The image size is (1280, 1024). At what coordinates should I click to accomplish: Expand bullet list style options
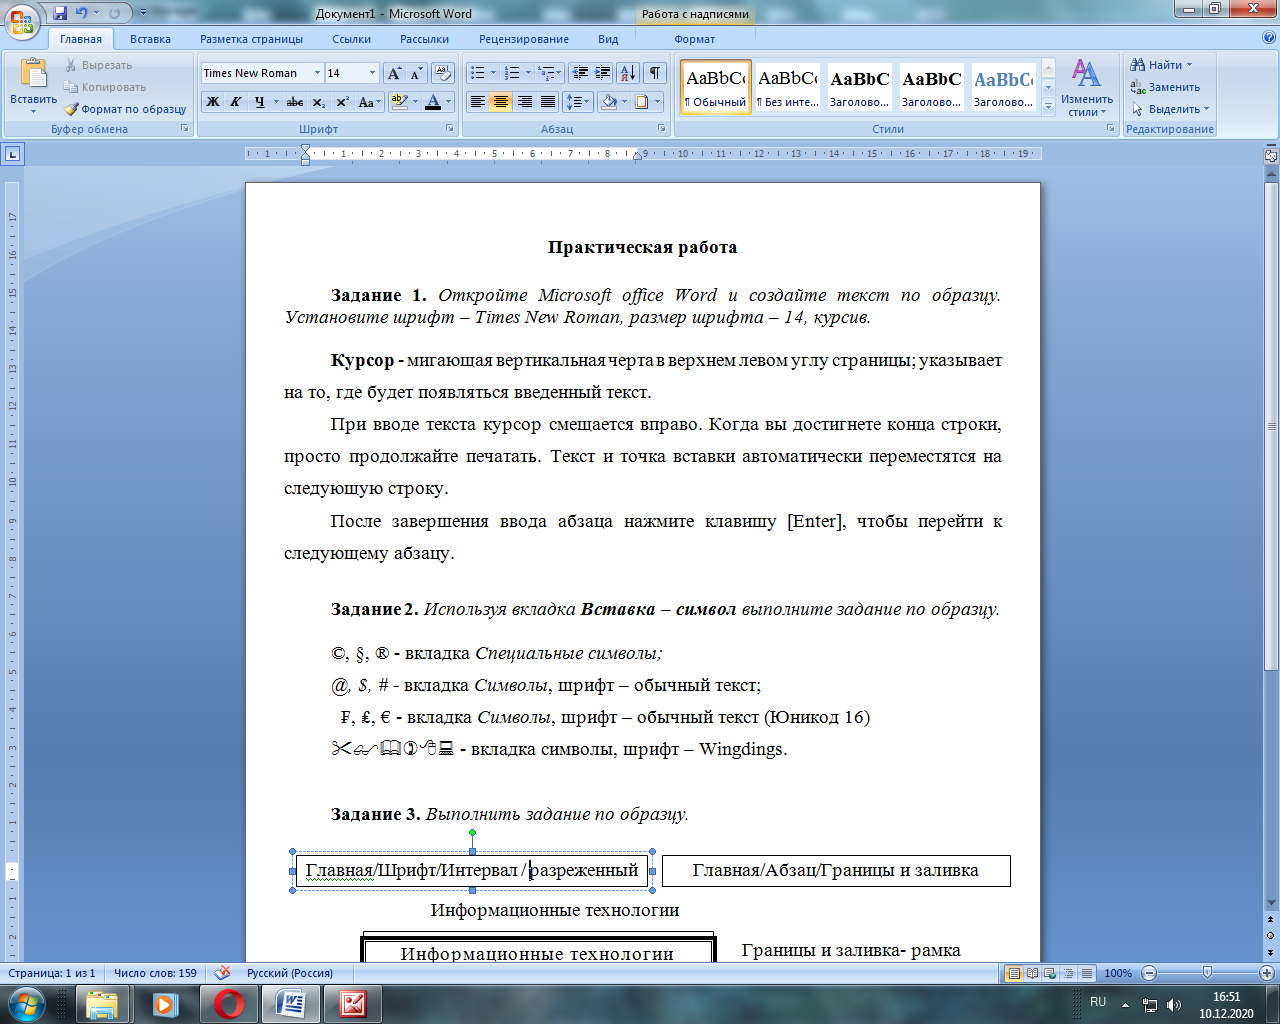tap(493, 73)
